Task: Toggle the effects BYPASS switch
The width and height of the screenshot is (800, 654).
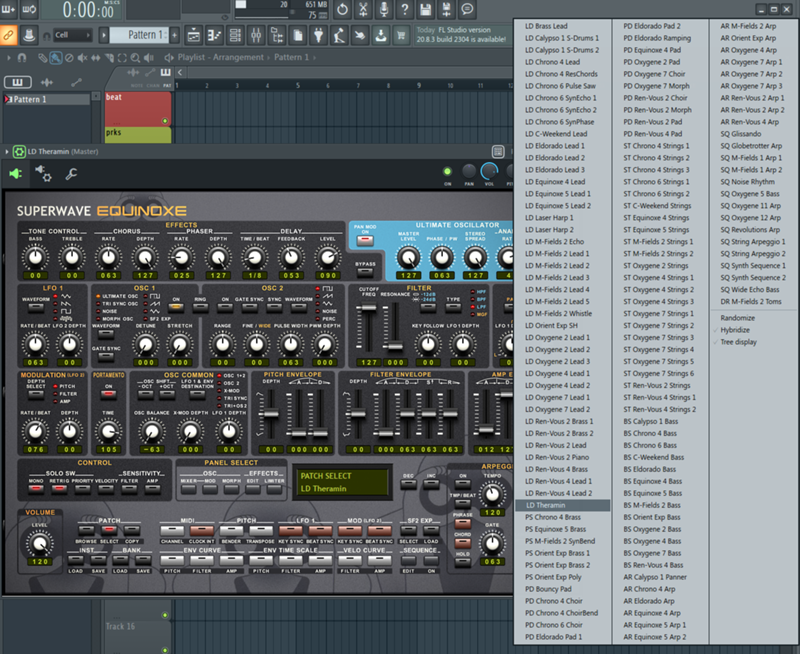Action: pyautogui.click(x=365, y=272)
